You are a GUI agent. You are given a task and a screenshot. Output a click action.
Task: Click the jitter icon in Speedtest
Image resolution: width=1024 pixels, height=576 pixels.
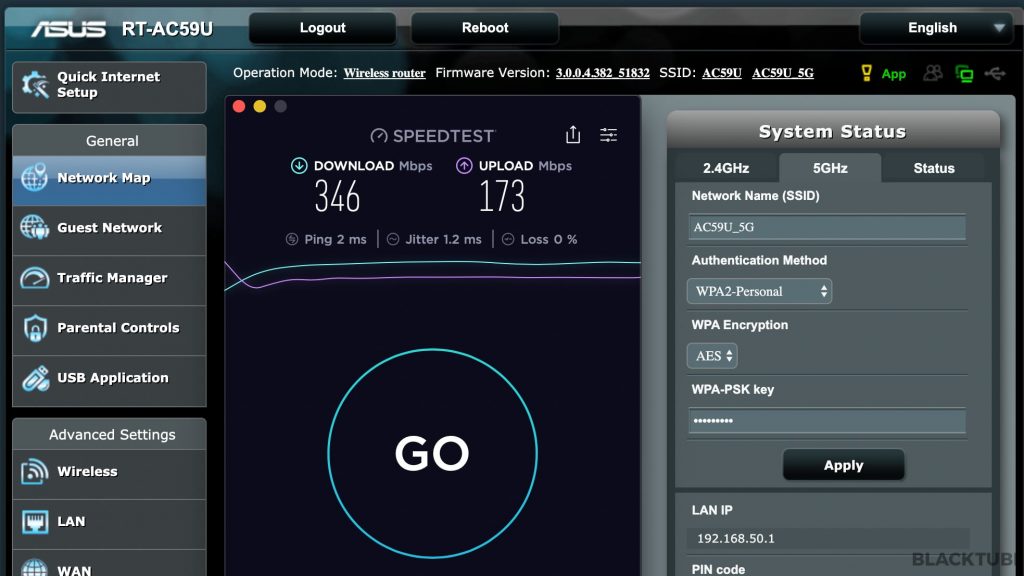click(x=392, y=240)
